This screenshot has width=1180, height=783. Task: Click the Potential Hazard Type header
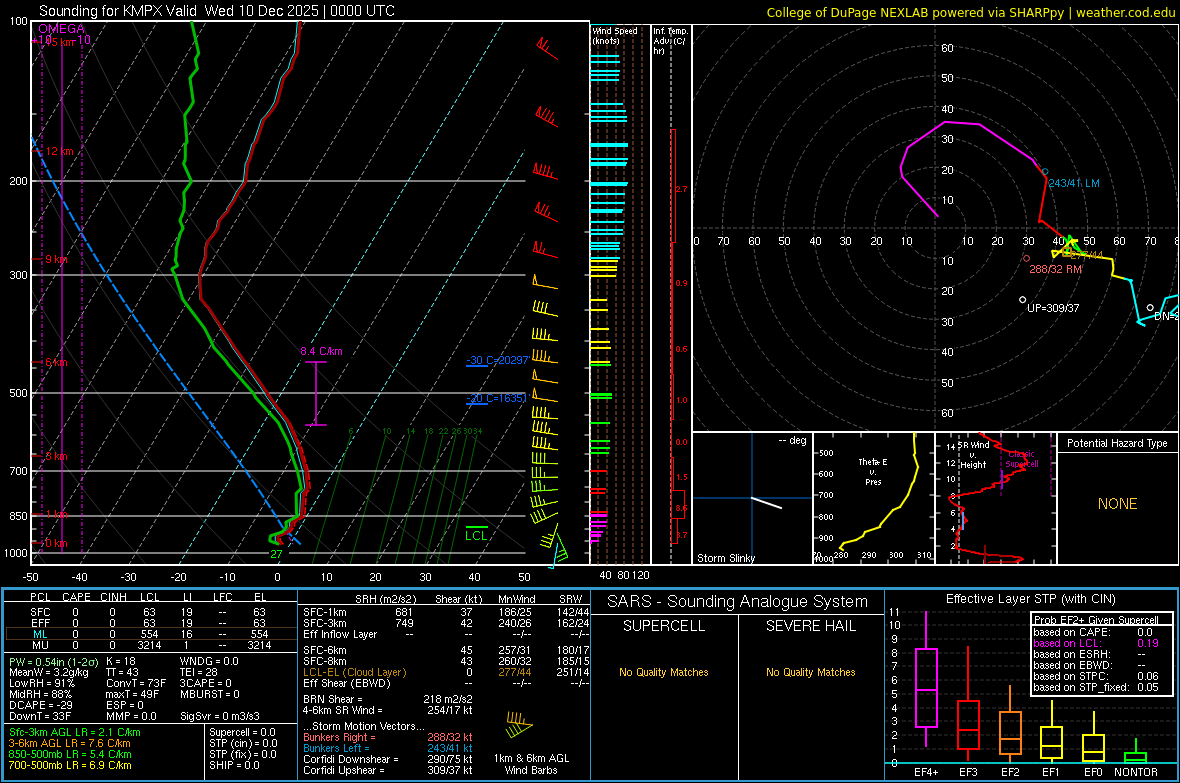point(1117,443)
